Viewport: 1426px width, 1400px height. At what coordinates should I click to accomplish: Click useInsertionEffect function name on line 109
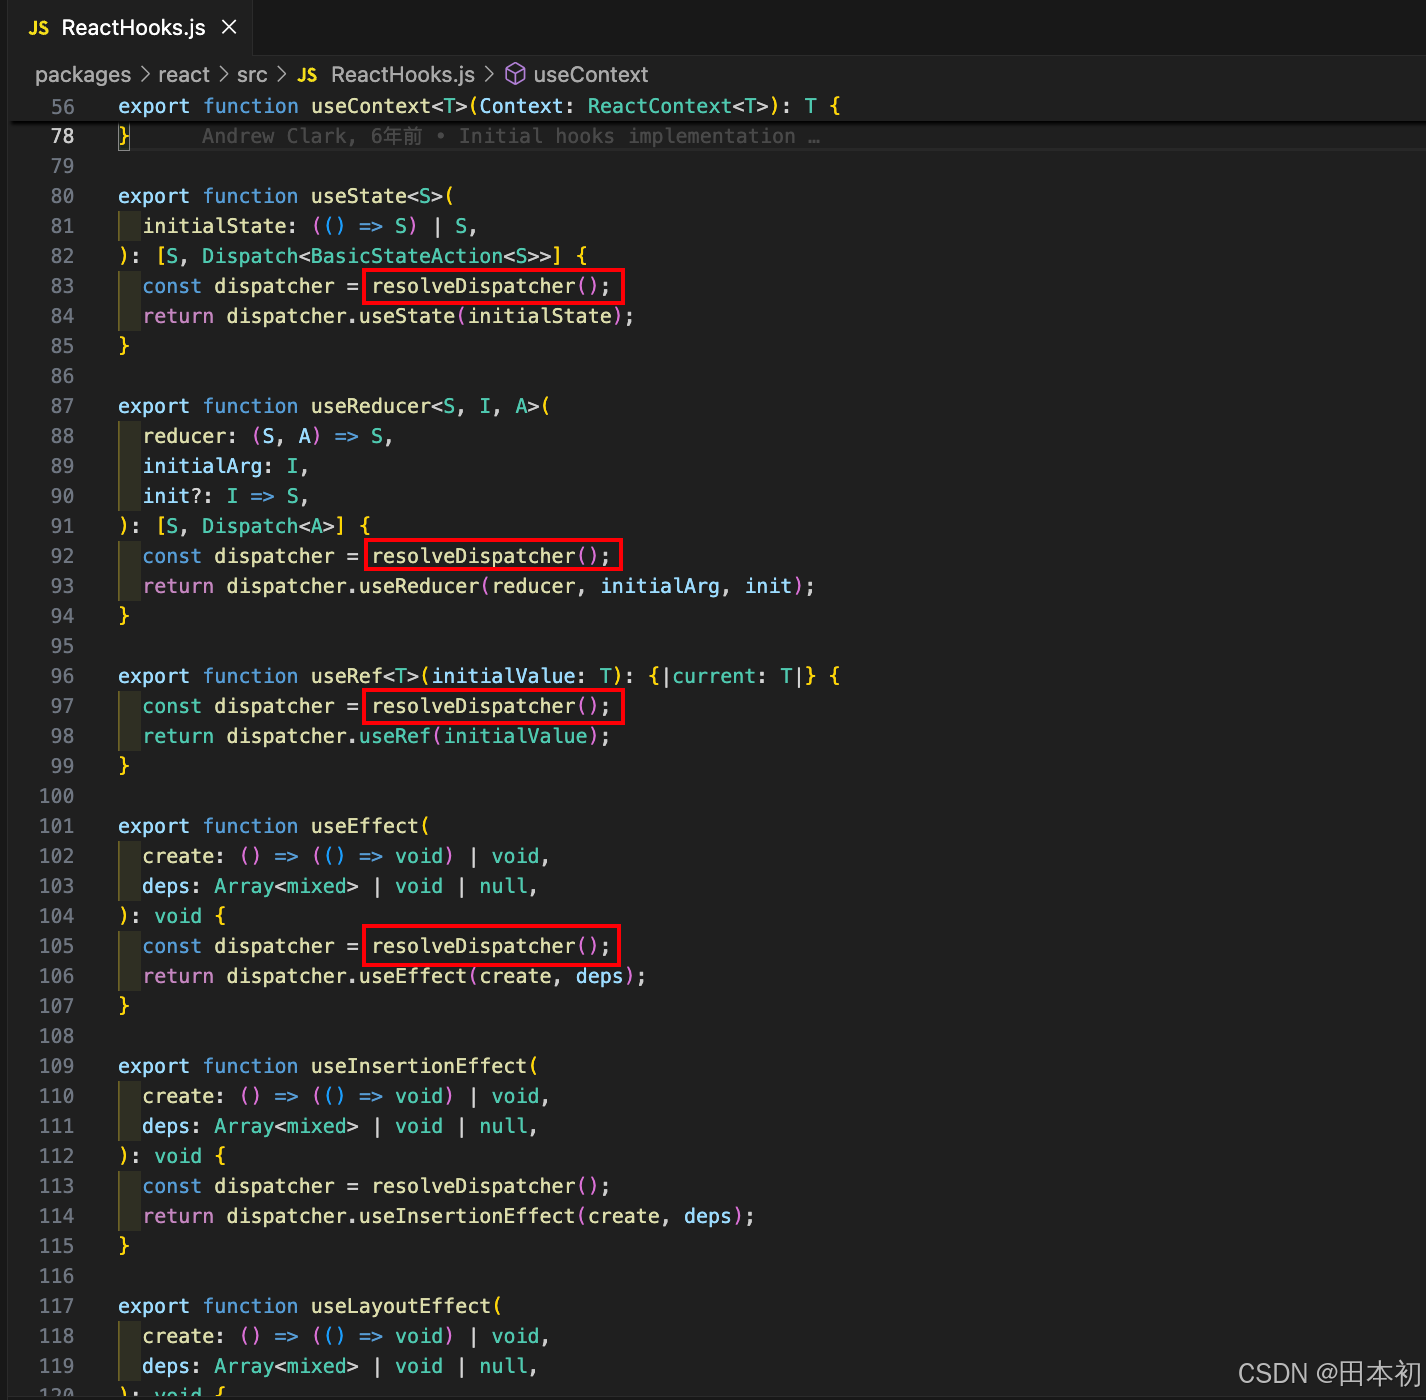[x=418, y=1066]
